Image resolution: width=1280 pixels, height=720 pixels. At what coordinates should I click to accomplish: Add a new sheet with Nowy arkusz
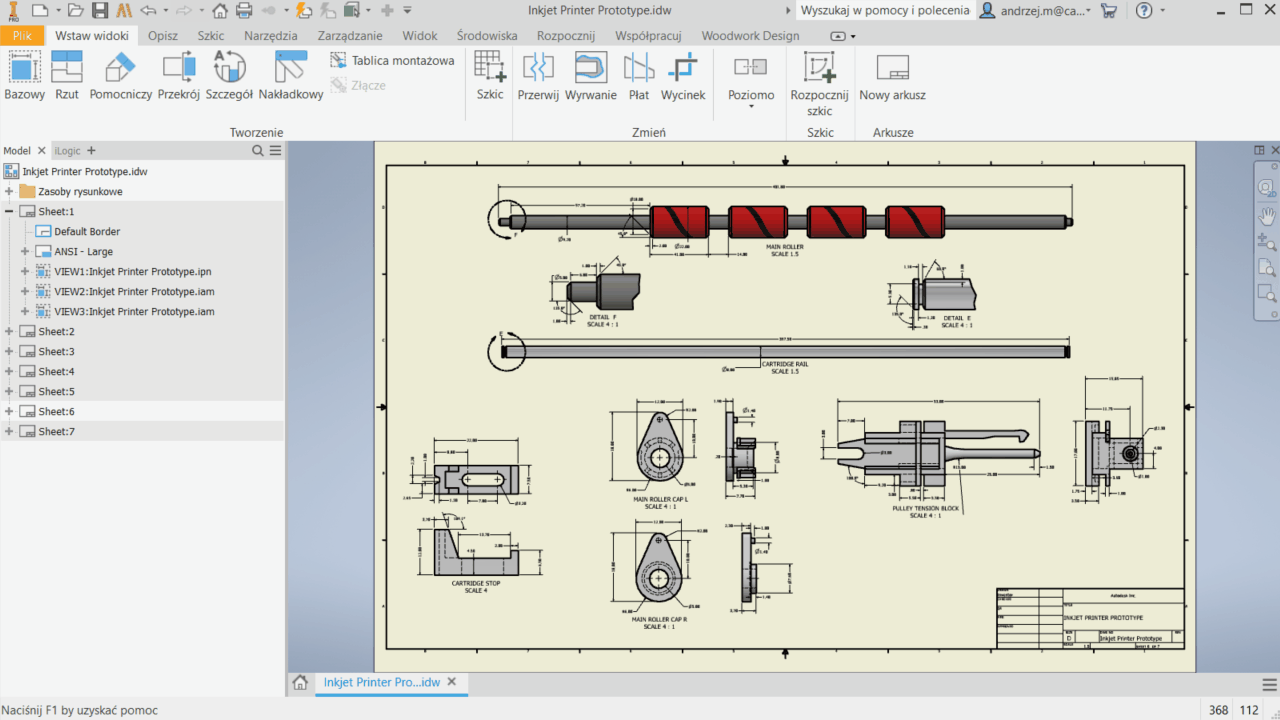click(892, 76)
